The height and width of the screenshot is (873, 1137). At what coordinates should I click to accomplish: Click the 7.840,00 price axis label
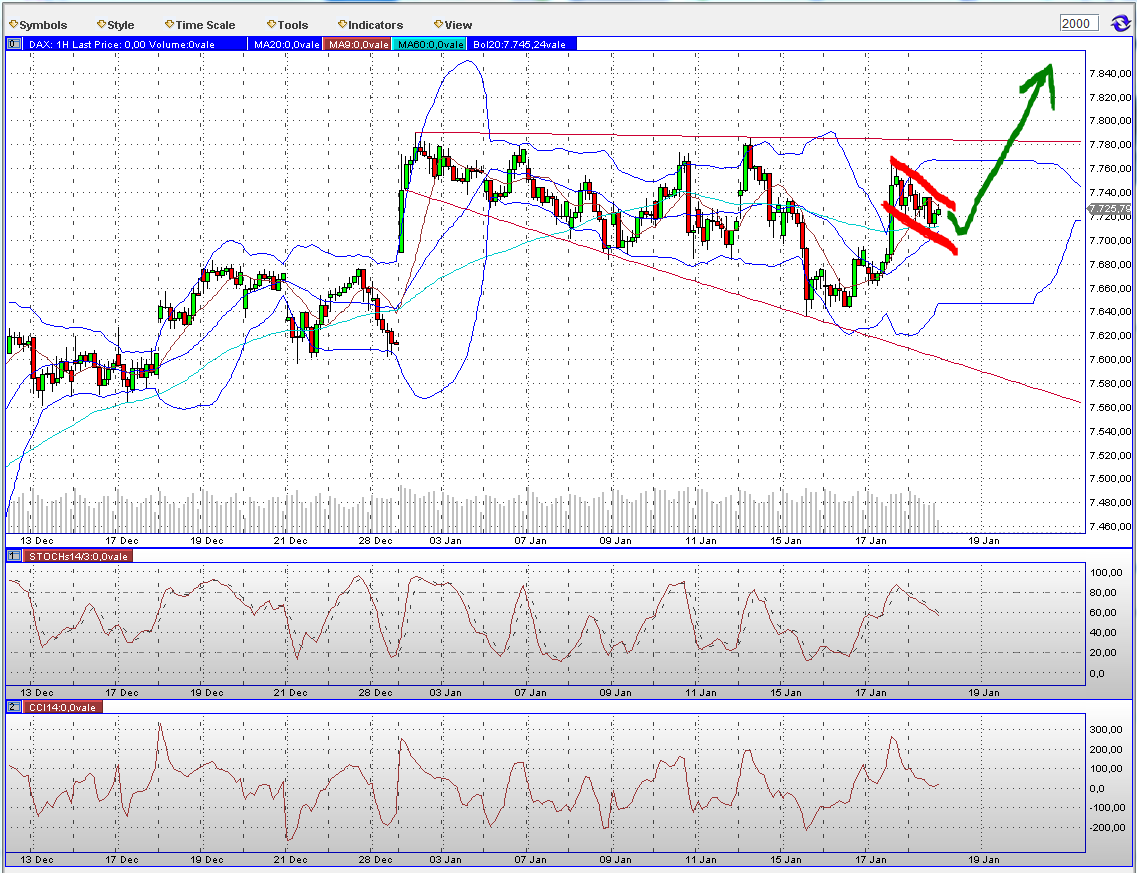pyautogui.click(x=1109, y=73)
